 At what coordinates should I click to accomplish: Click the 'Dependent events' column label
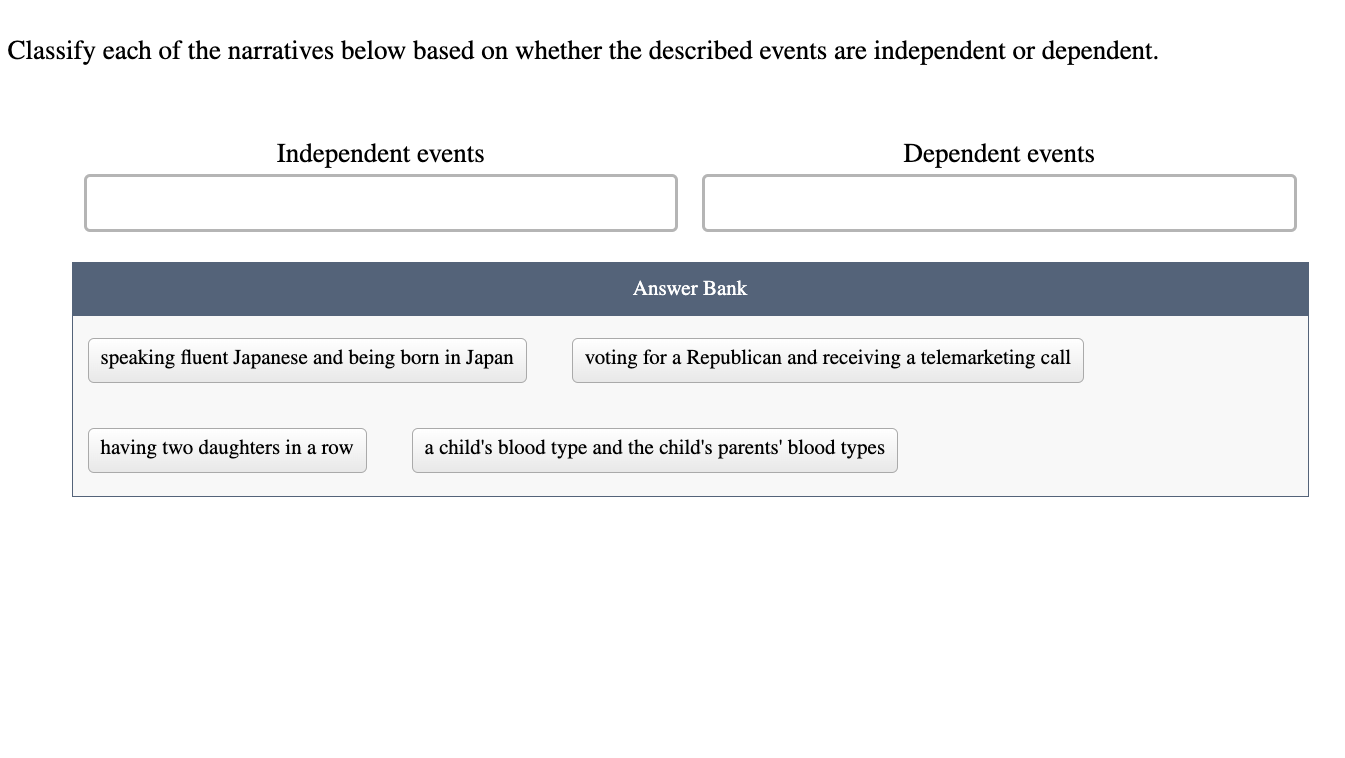click(997, 153)
